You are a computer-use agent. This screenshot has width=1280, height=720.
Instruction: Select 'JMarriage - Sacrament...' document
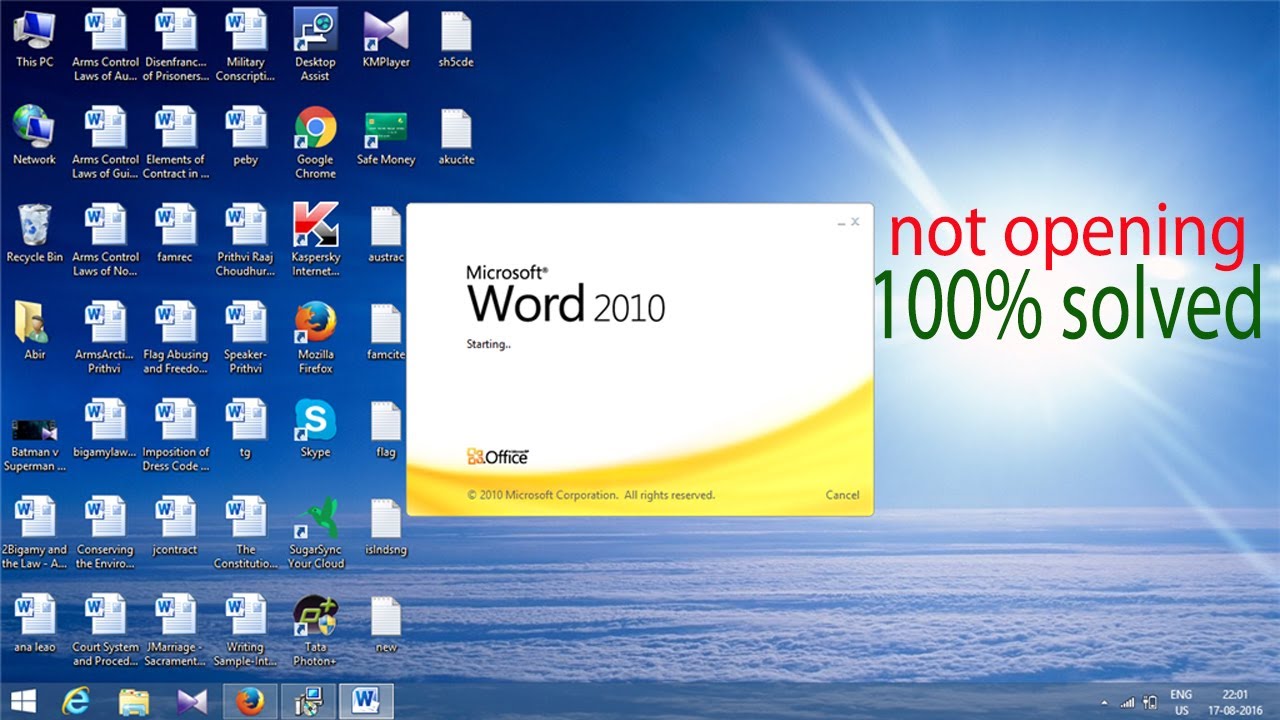click(x=176, y=631)
